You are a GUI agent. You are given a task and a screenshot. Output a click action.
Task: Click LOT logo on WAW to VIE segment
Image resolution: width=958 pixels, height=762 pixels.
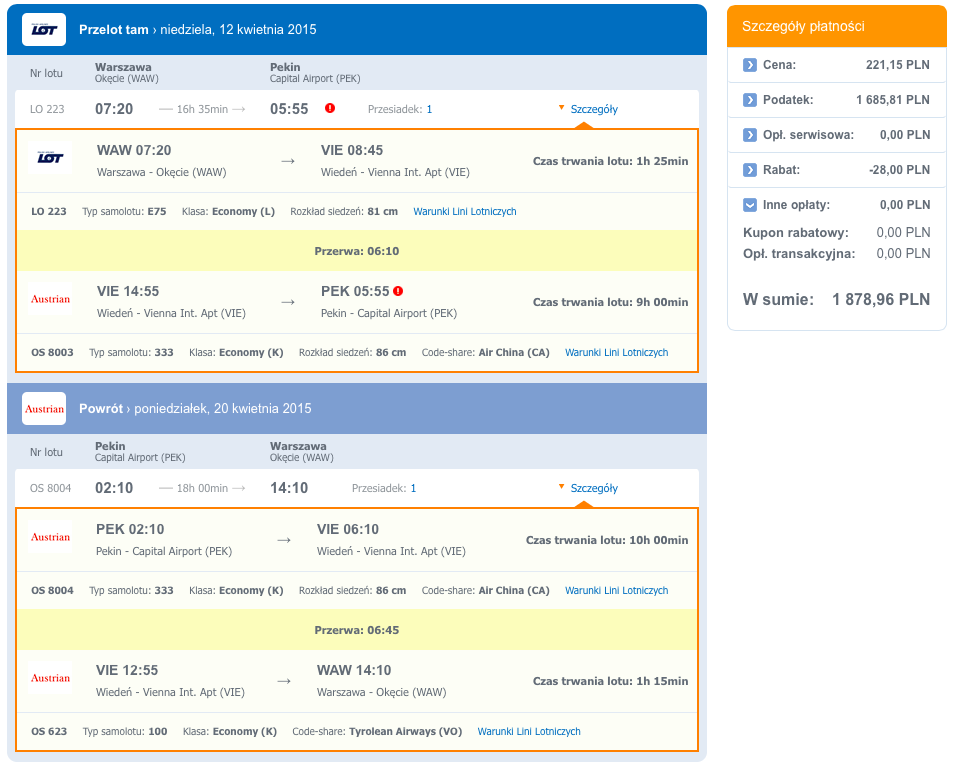(x=50, y=158)
